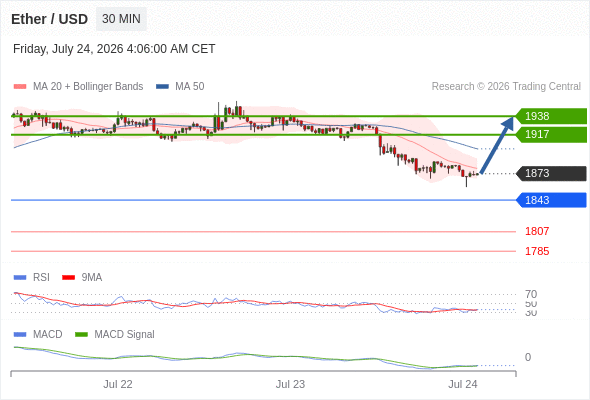The height and width of the screenshot is (400, 590).
Task: Select the 1917 green resistance label
Action: coord(551,134)
